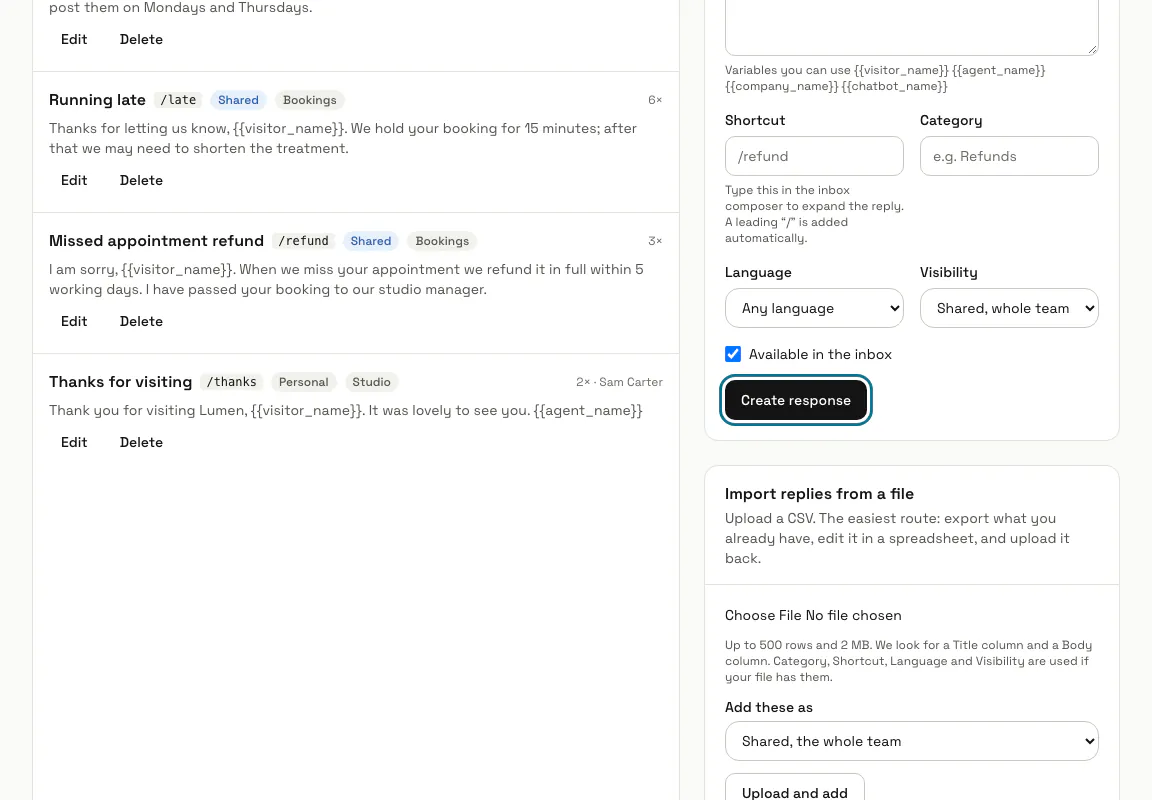
Task: Edit the Running late response
Action: (74, 180)
